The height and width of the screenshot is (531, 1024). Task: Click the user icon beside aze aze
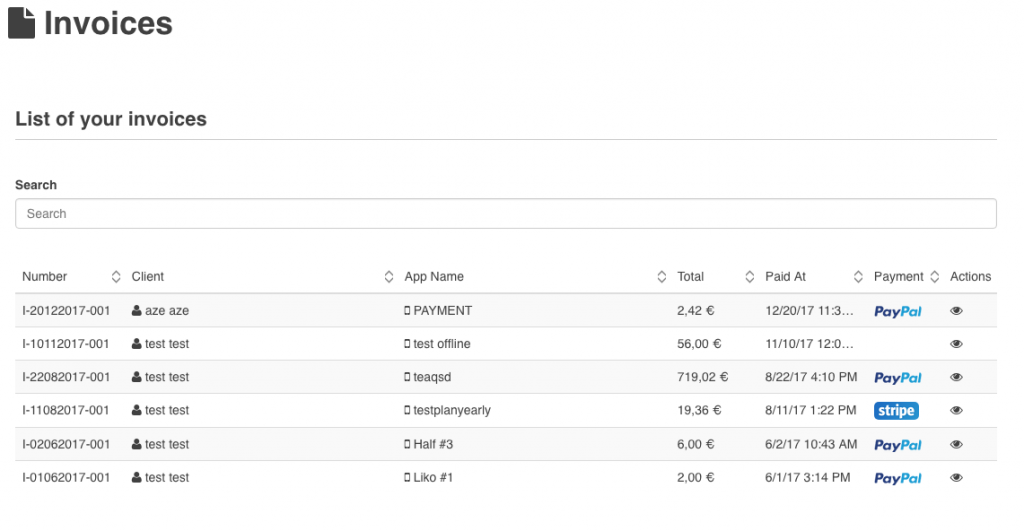coord(137,311)
